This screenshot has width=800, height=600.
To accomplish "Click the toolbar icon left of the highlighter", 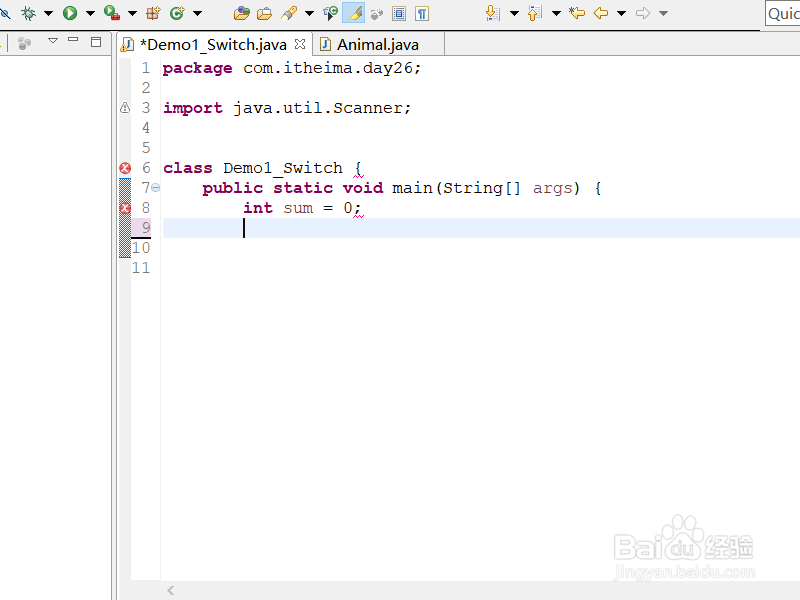I will click(330, 13).
